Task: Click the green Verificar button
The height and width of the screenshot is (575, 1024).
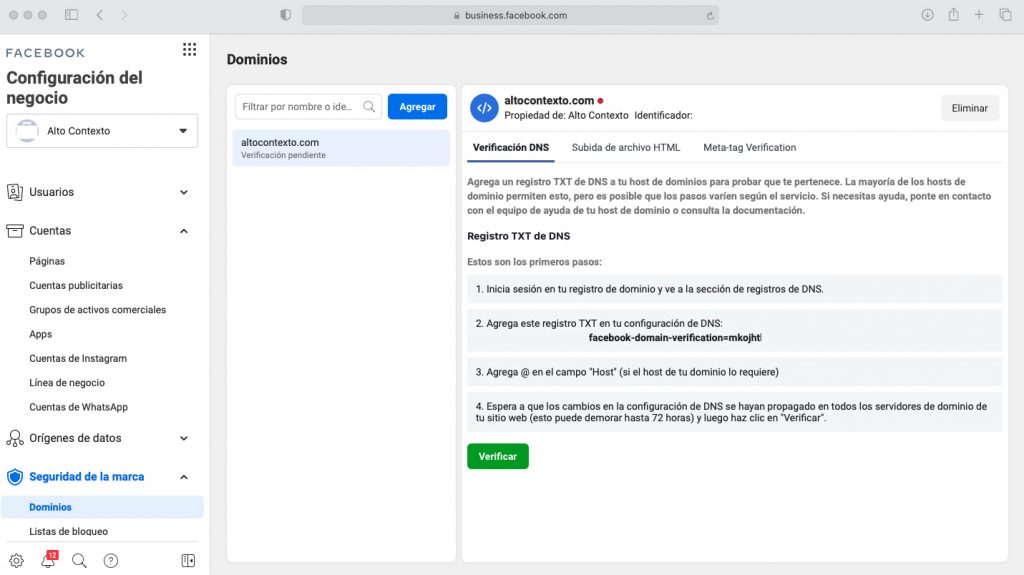Action: click(498, 456)
